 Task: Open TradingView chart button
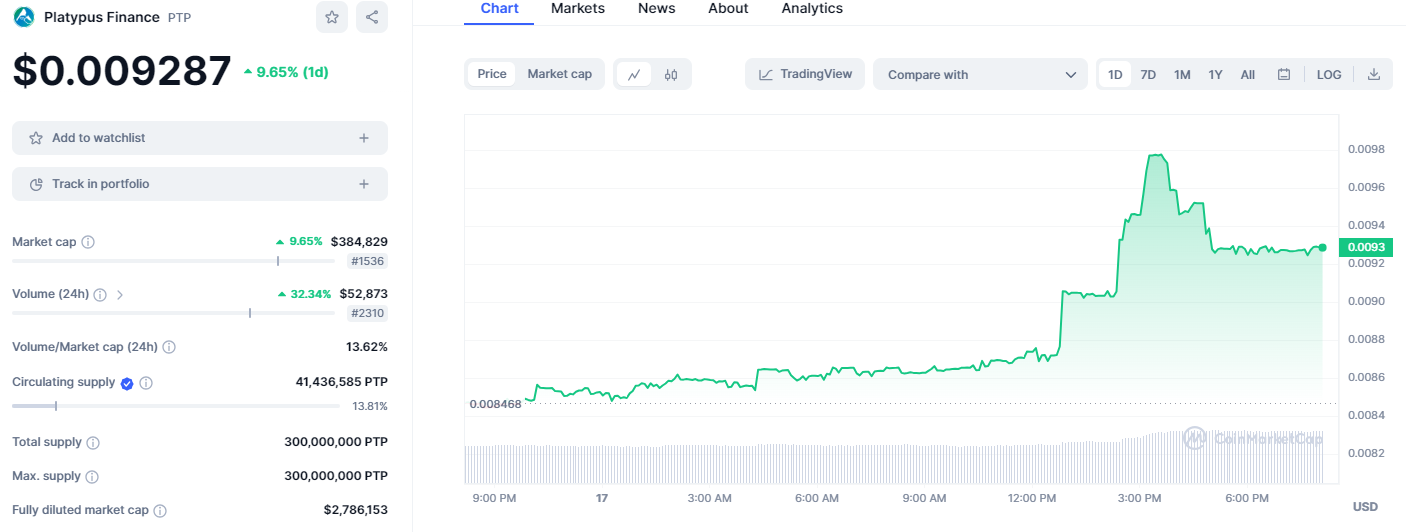coord(805,74)
